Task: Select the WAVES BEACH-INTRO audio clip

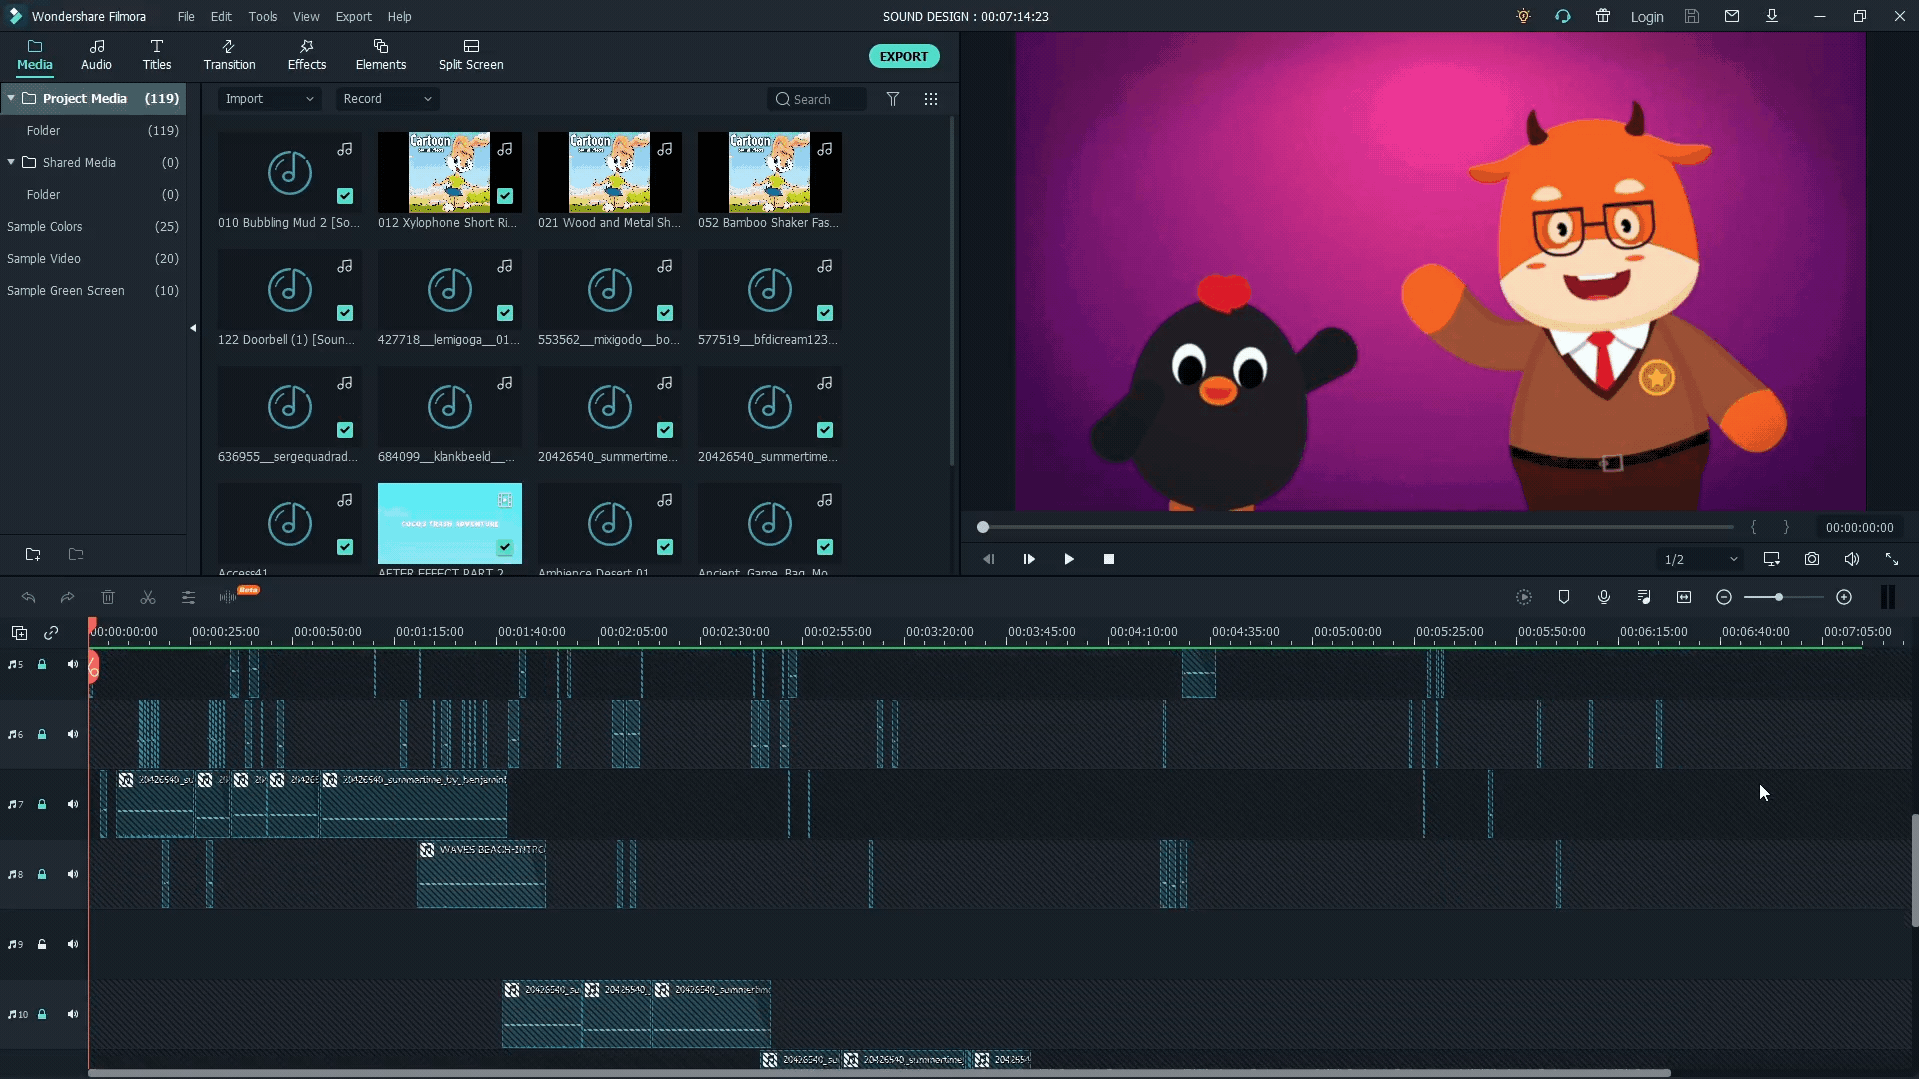Action: coord(481,874)
